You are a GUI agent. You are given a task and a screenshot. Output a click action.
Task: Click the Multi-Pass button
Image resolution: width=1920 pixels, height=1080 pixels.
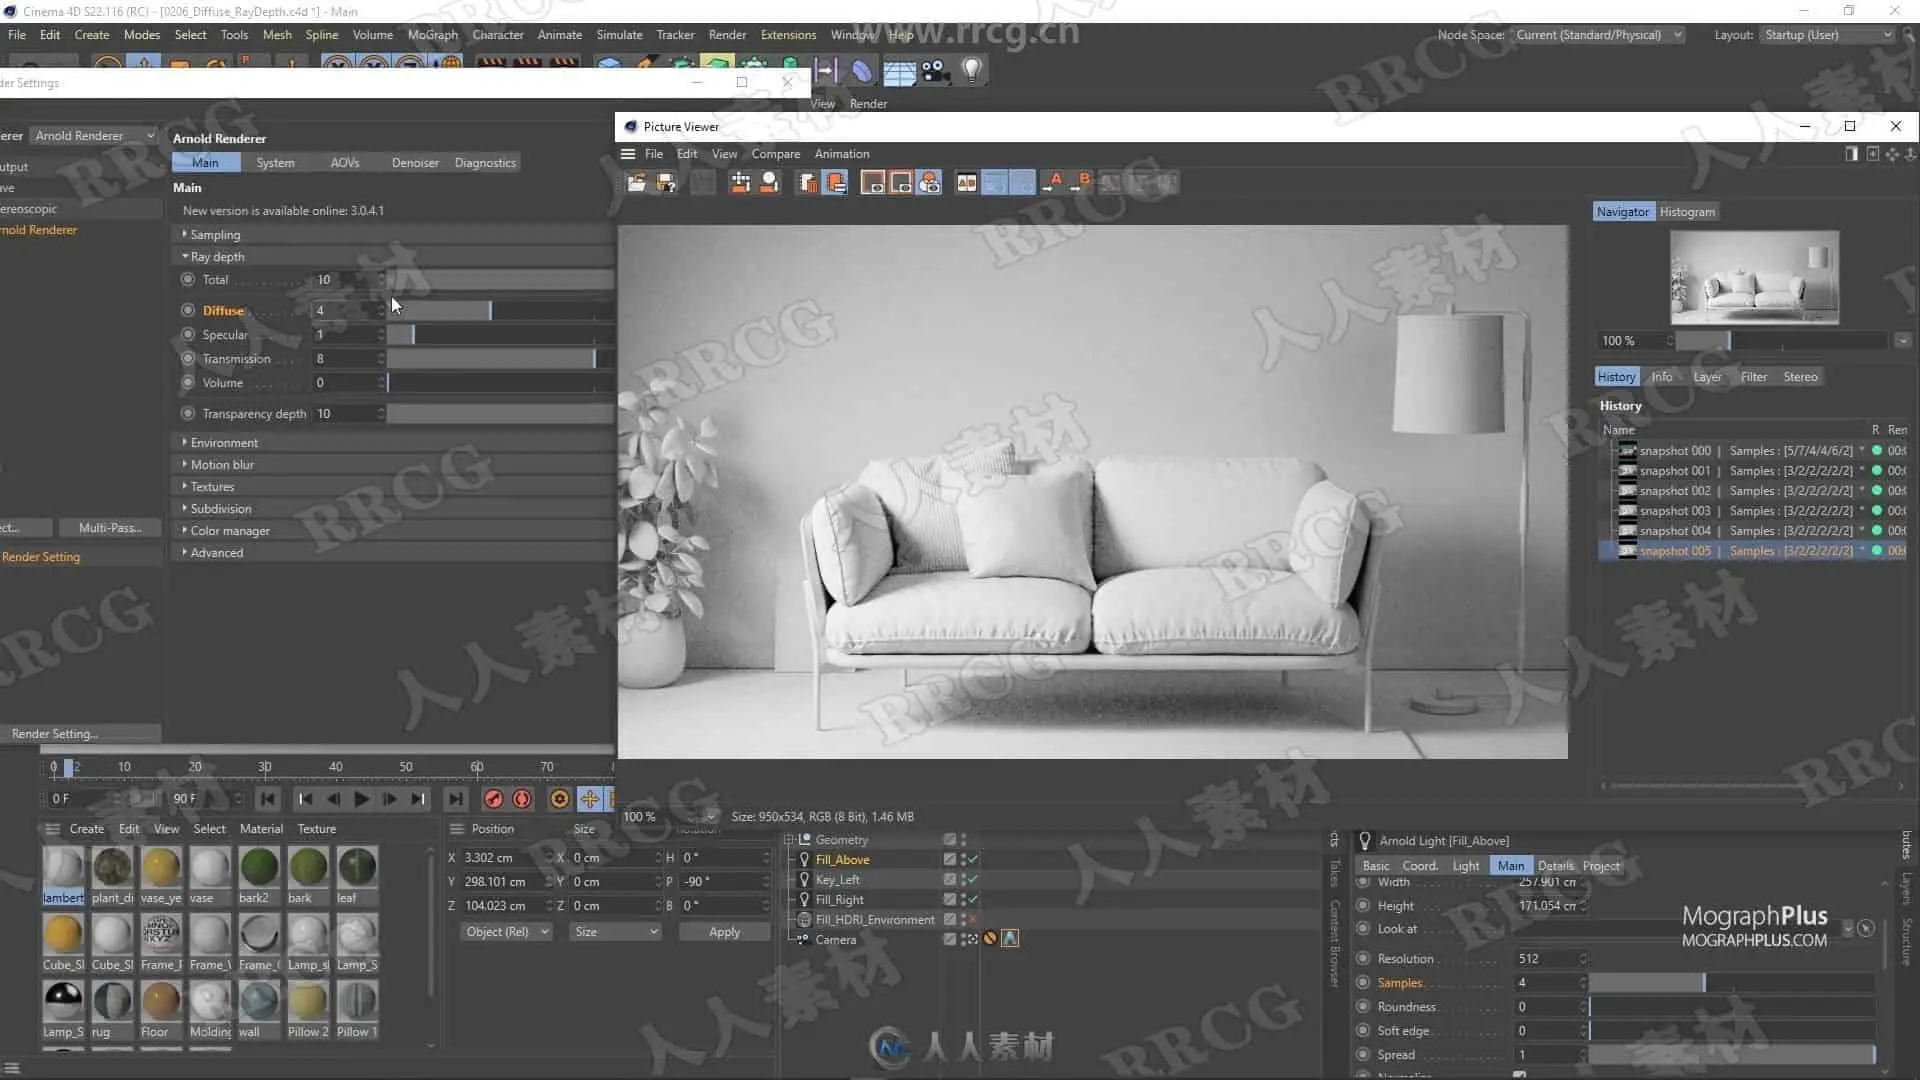coord(110,528)
